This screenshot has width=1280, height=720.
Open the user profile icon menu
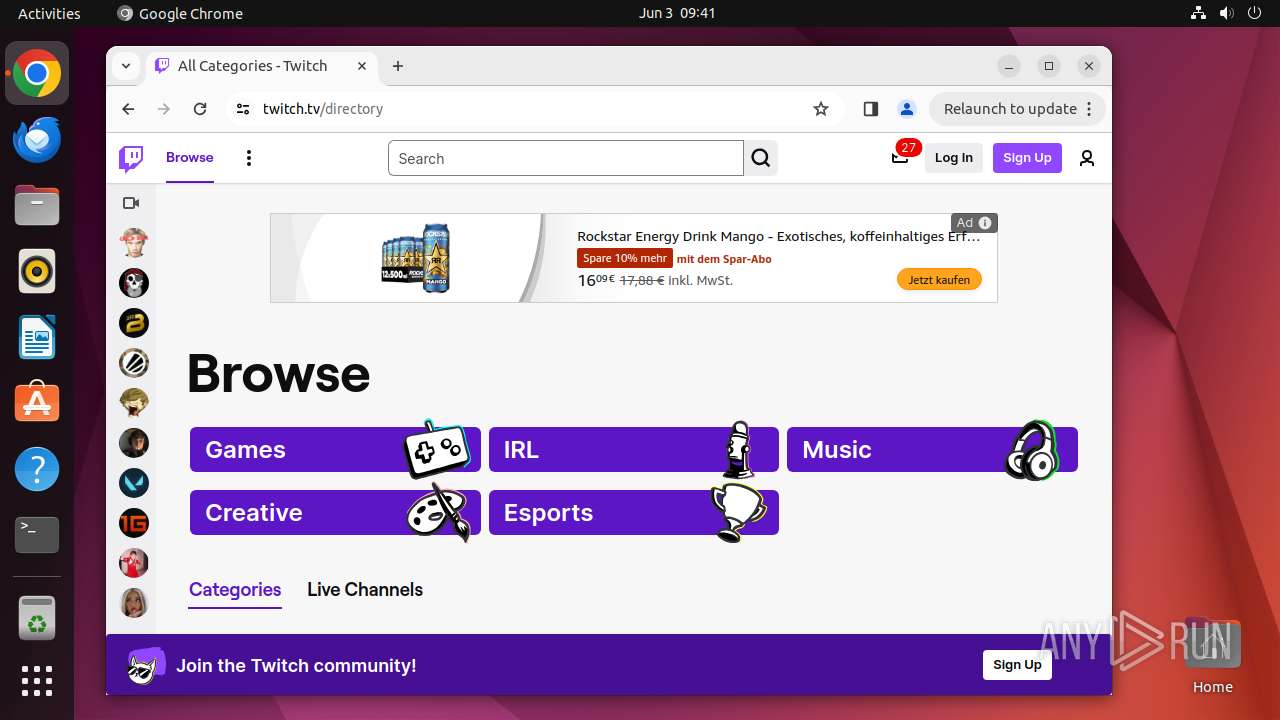pos(1087,158)
